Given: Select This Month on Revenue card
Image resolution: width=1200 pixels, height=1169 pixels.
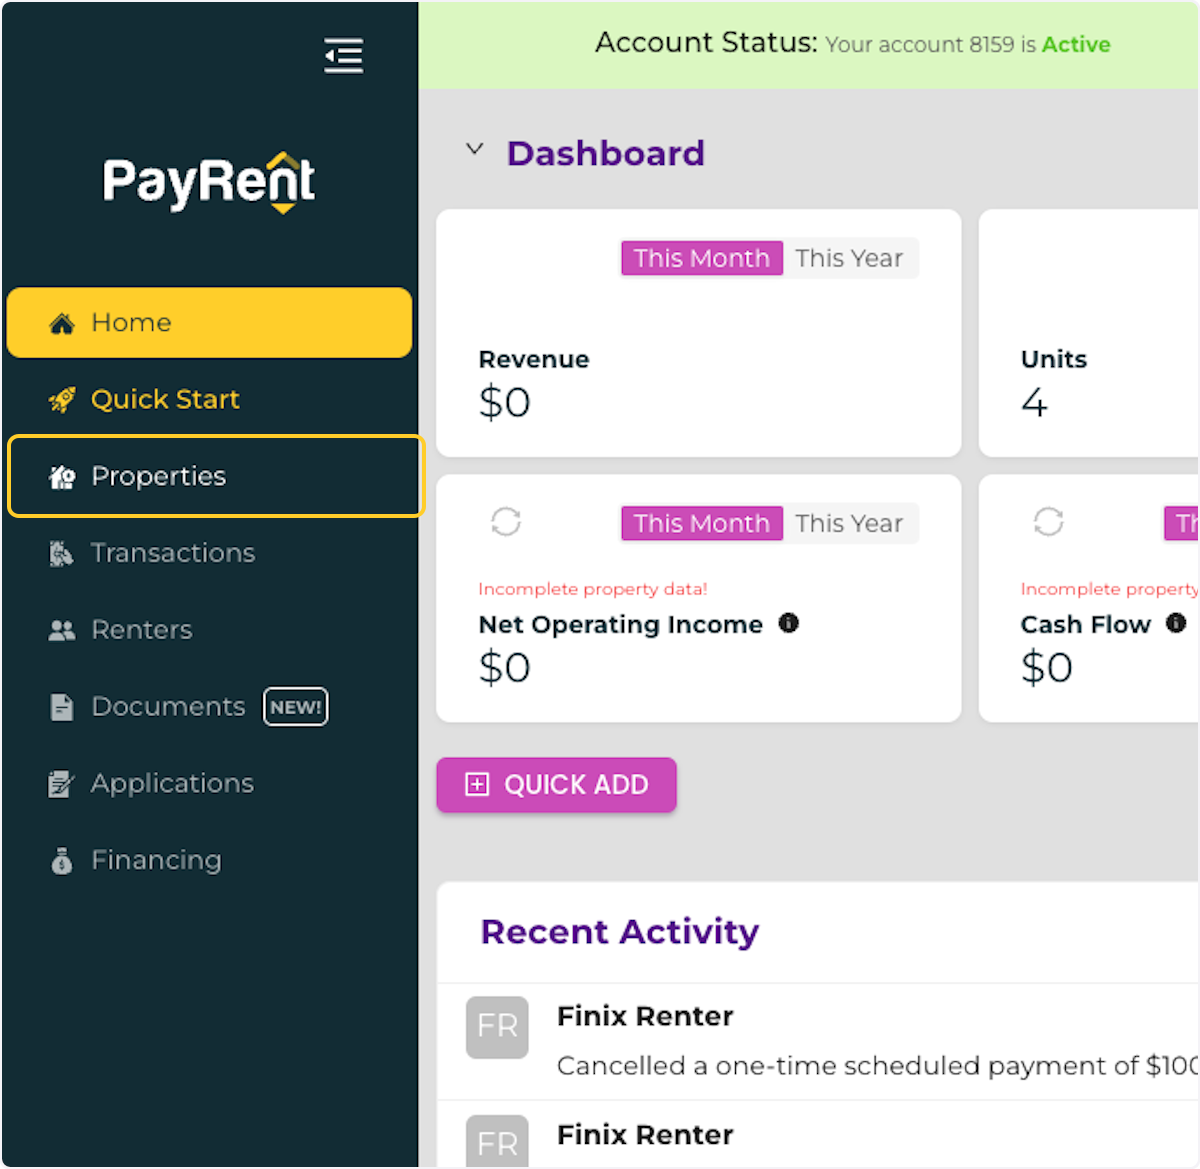Looking at the screenshot, I should point(701,258).
